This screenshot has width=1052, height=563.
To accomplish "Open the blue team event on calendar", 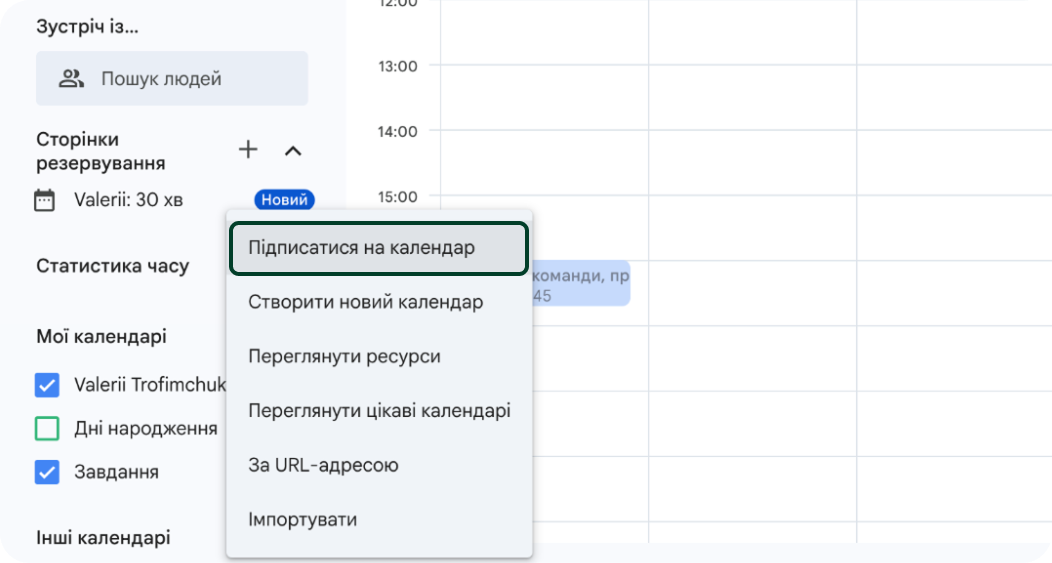I will tap(582, 283).
